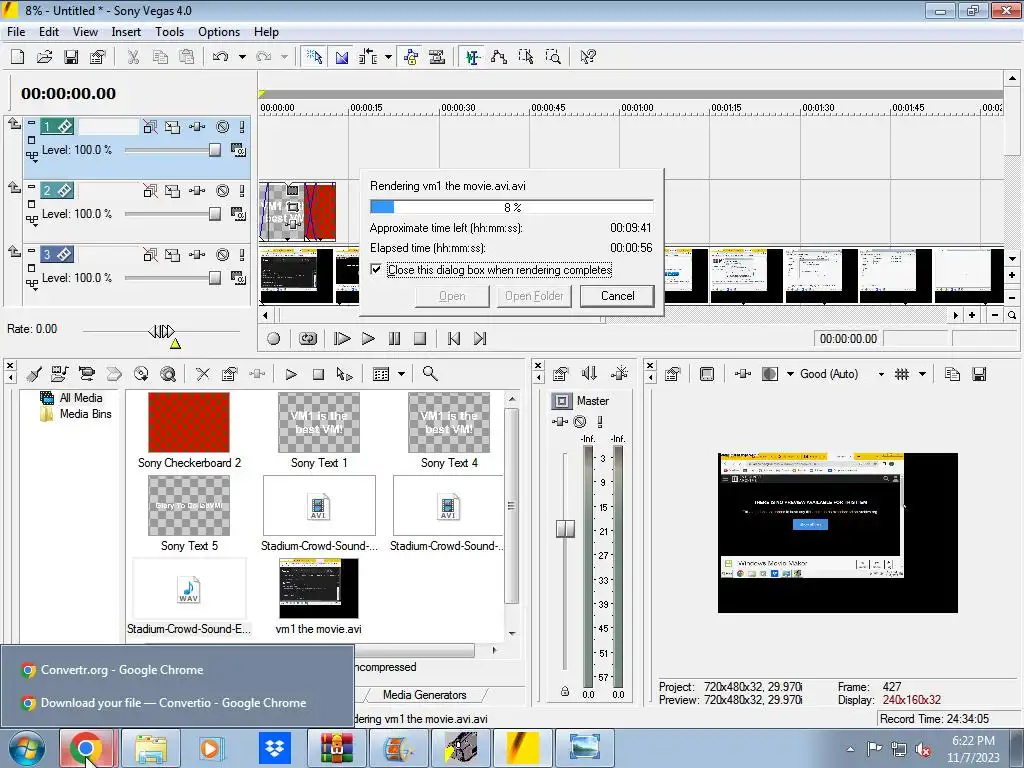This screenshot has width=1024, height=768.
Task: Click the Cut scissors icon
Action: [x=133, y=57]
